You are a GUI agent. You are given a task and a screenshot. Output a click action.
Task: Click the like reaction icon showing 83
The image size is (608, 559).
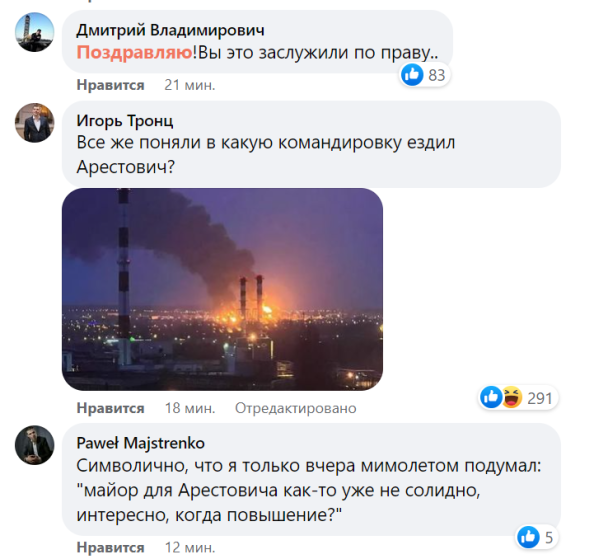412,75
